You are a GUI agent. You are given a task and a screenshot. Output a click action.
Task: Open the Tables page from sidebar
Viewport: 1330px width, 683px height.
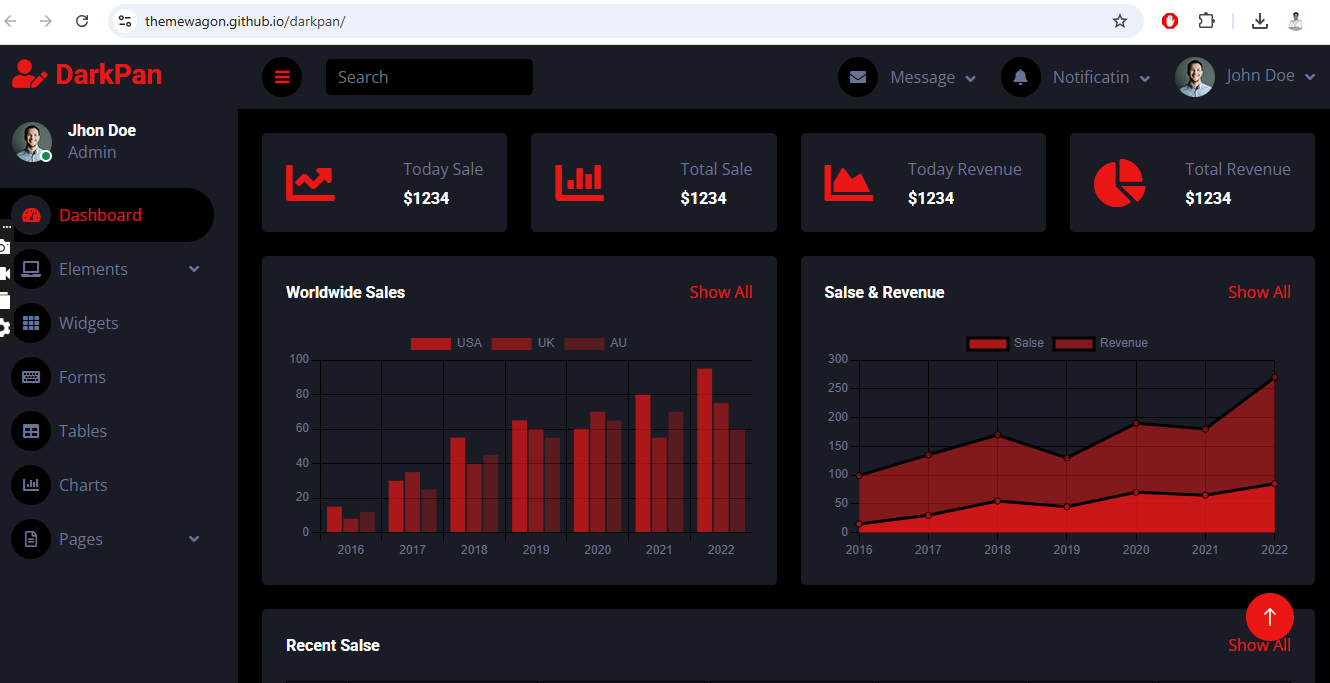pos(82,431)
